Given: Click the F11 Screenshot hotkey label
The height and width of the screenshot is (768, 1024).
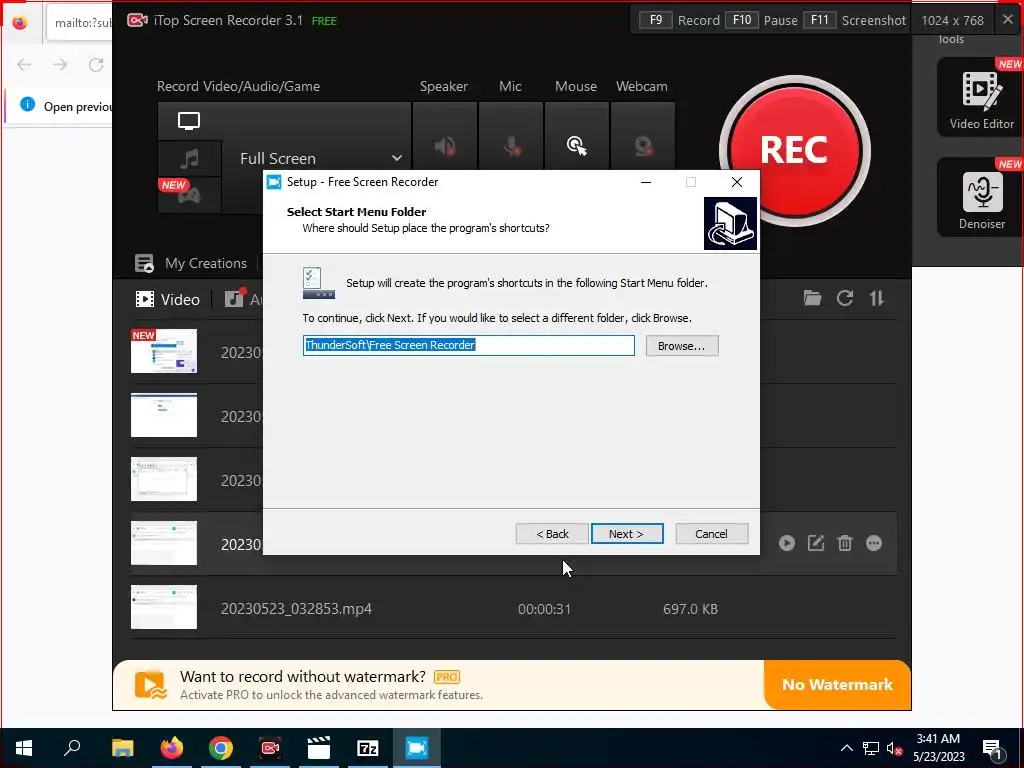Looking at the screenshot, I should coord(855,20).
